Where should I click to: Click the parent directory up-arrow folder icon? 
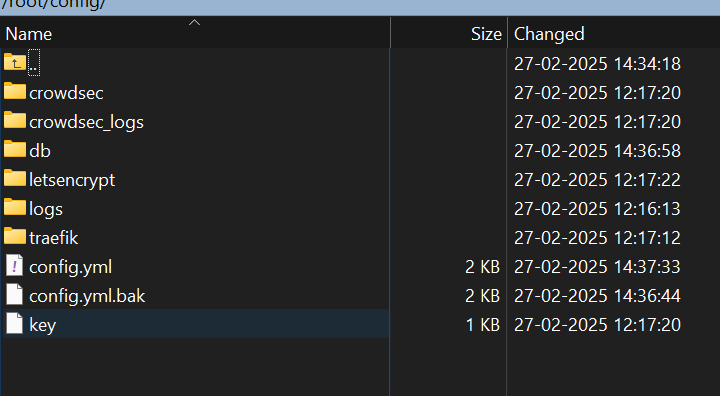click(15, 62)
